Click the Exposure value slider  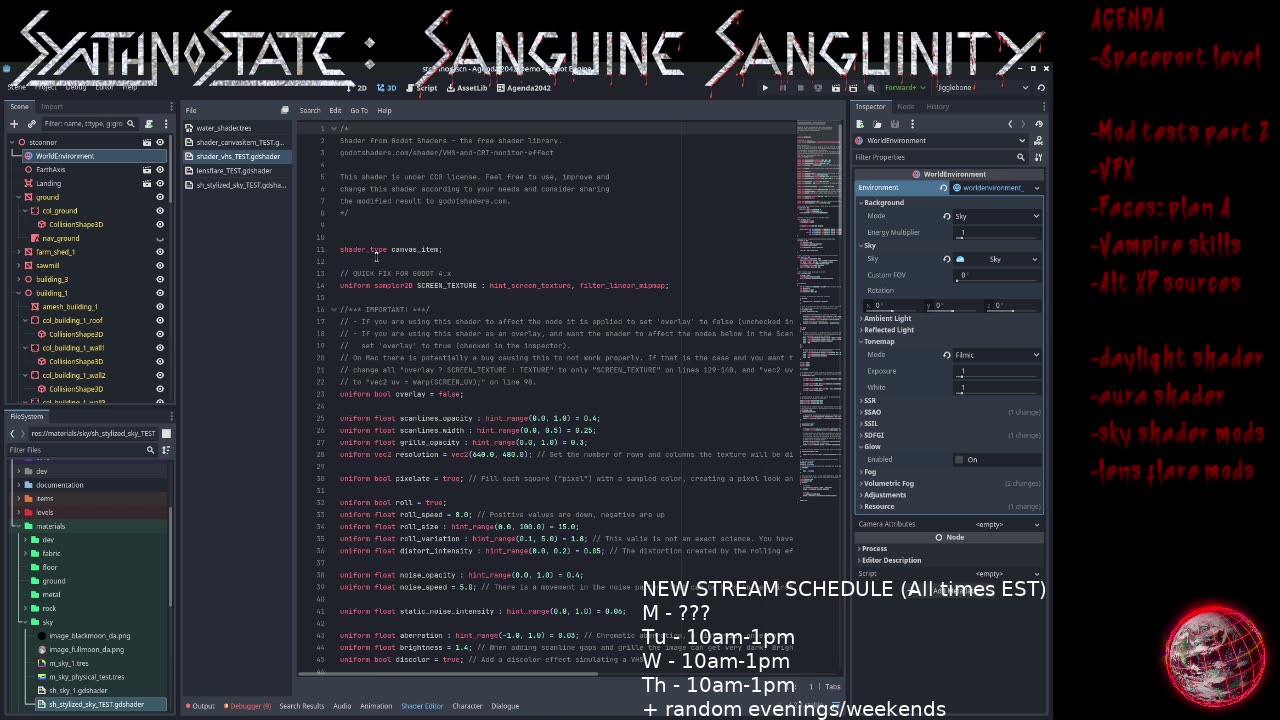[x=997, y=371]
